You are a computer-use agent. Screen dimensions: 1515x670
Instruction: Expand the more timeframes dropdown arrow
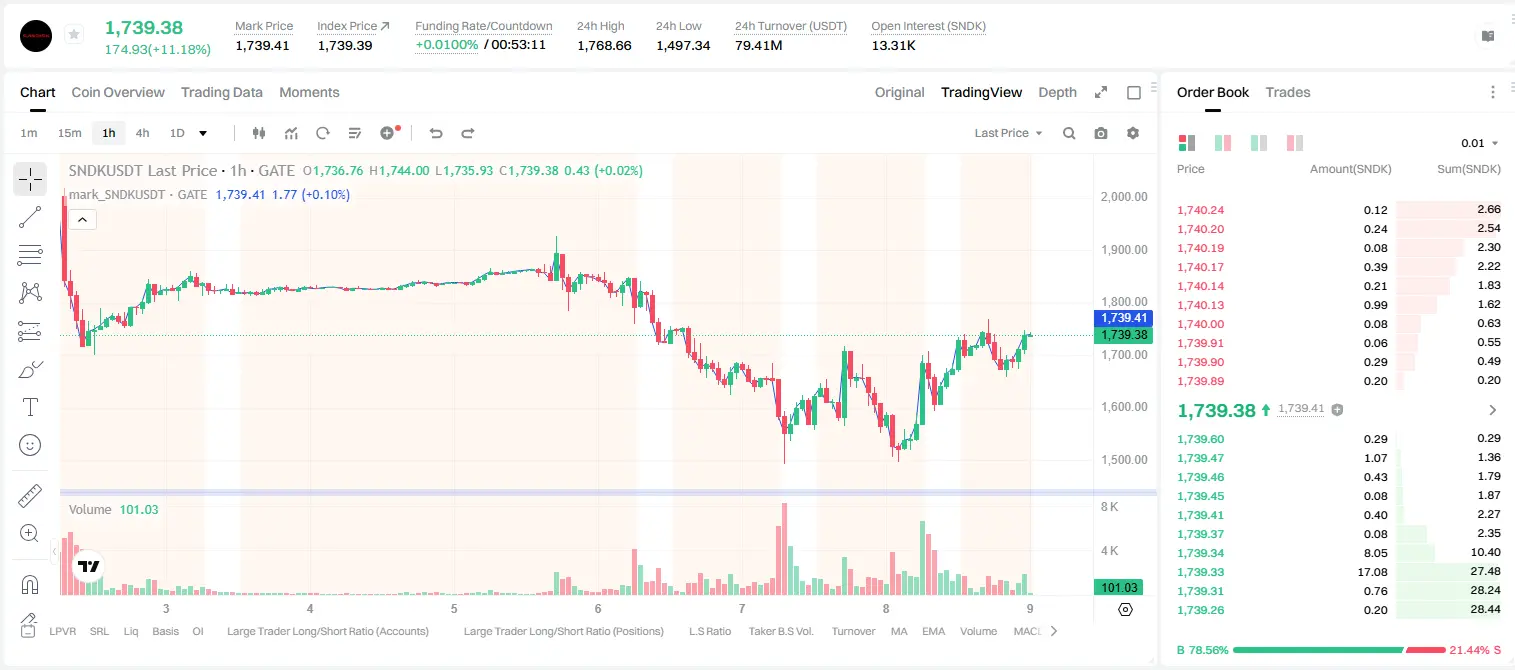click(x=203, y=133)
